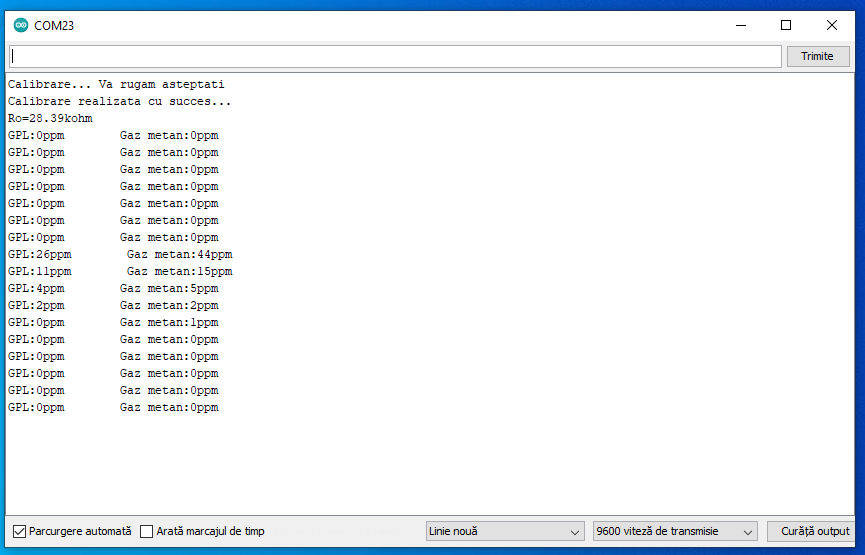Click the COM23 title bar text
The width and height of the screenshot is (865, 555).
coord(54,25)
